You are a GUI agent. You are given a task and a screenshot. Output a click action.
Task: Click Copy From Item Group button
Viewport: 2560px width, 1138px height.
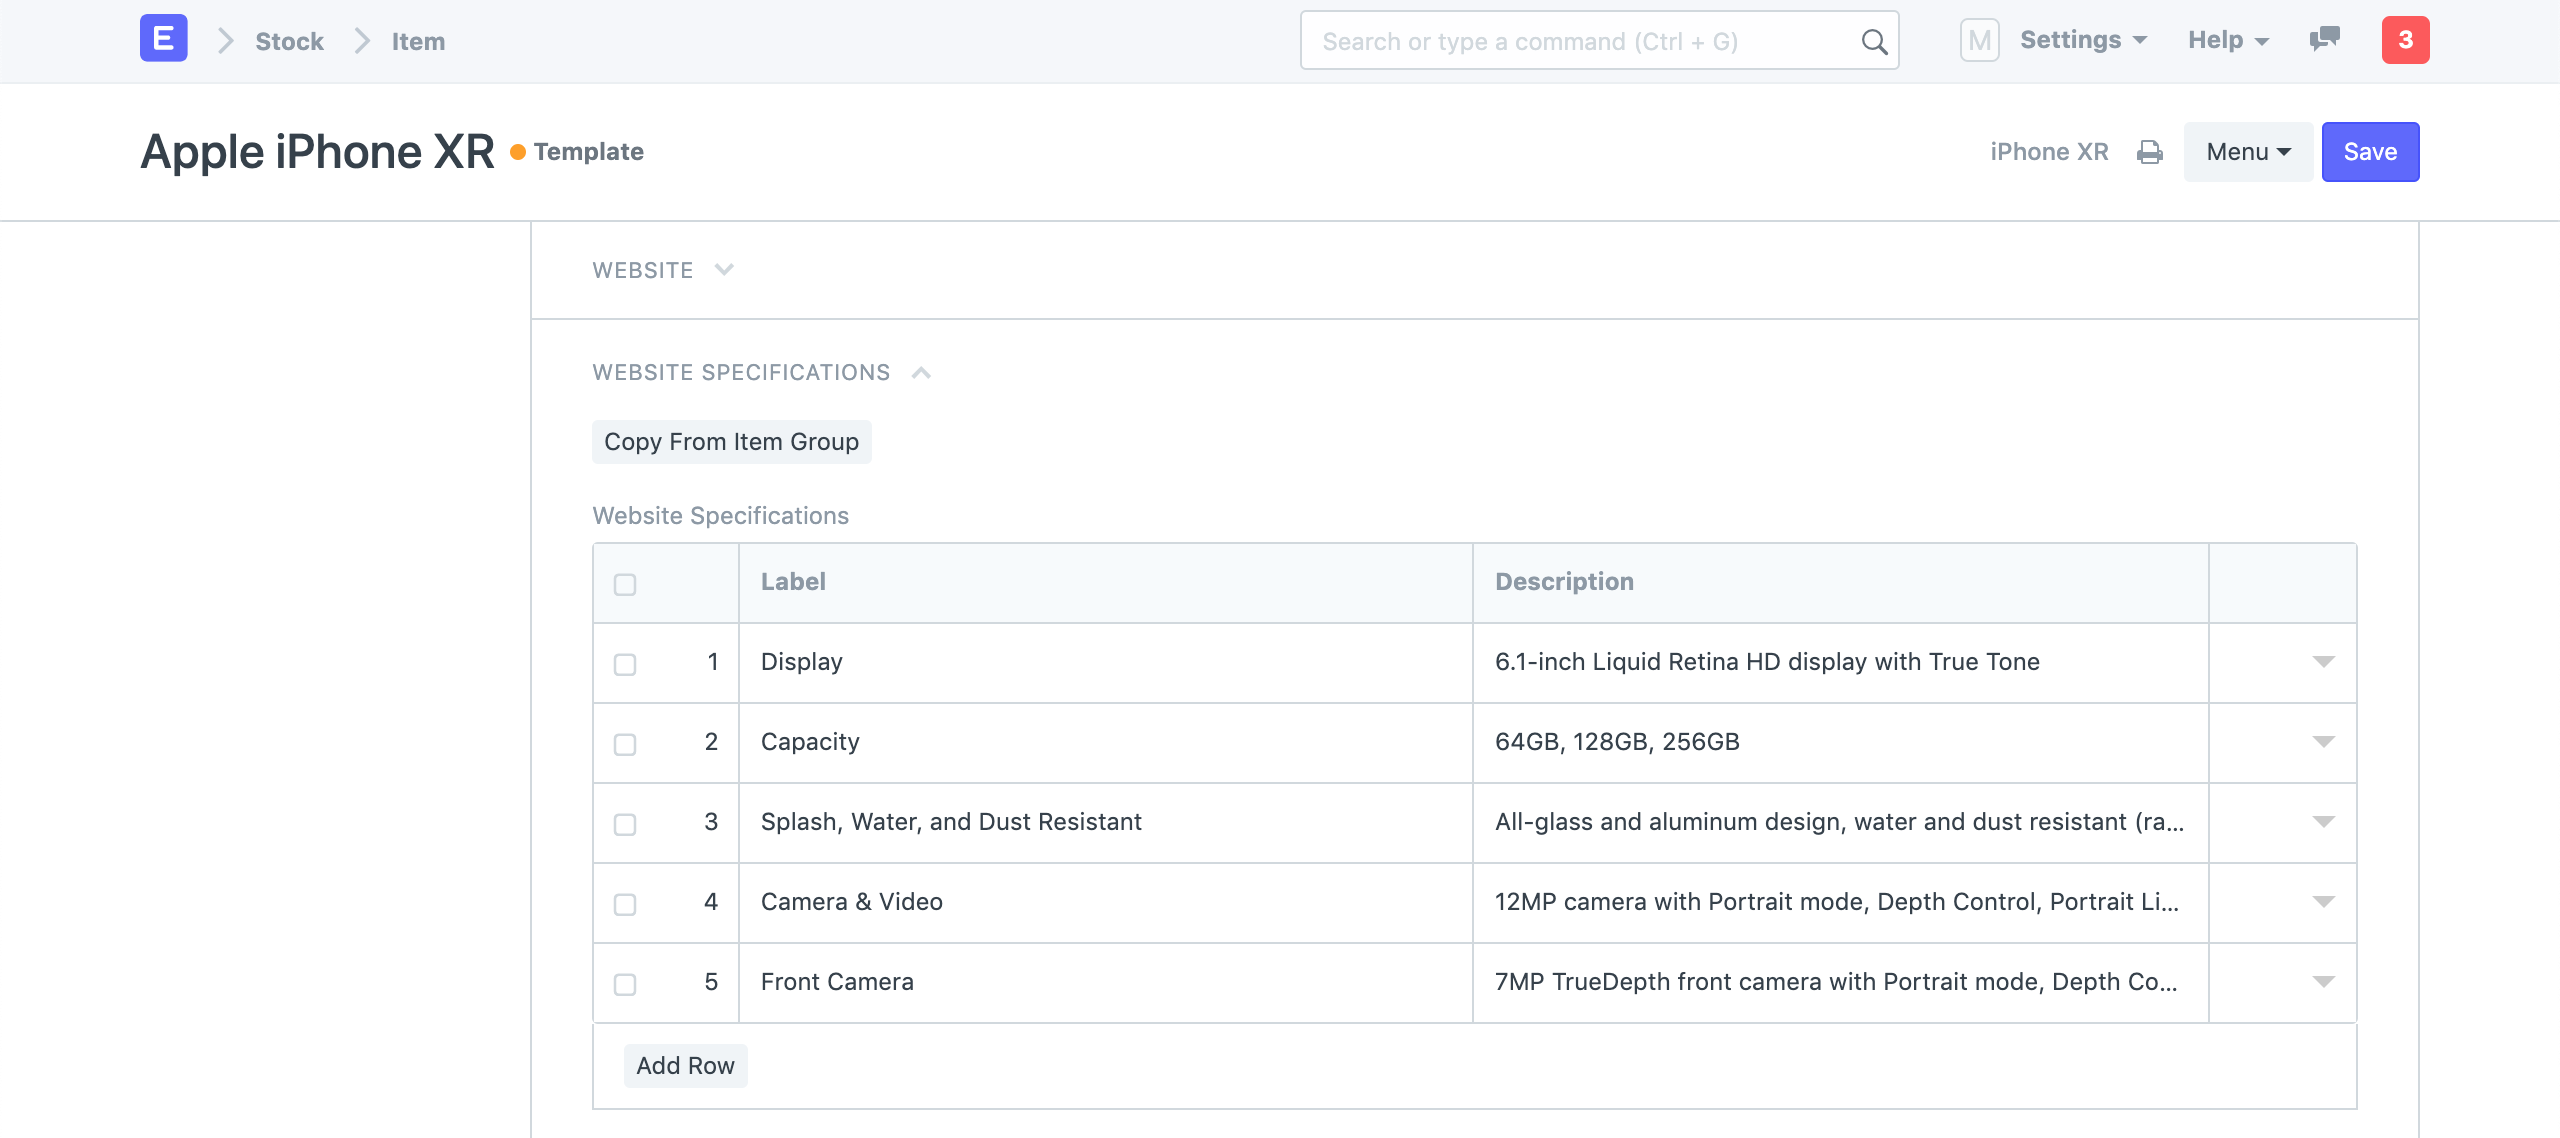coord(731,442)
